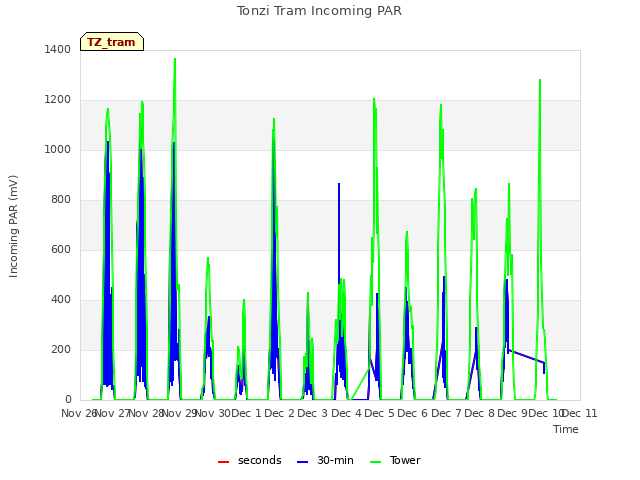The width and height of the screenshot is (640, 480).
Task: Click the 400 y-axis tick label
Action: 61,300
